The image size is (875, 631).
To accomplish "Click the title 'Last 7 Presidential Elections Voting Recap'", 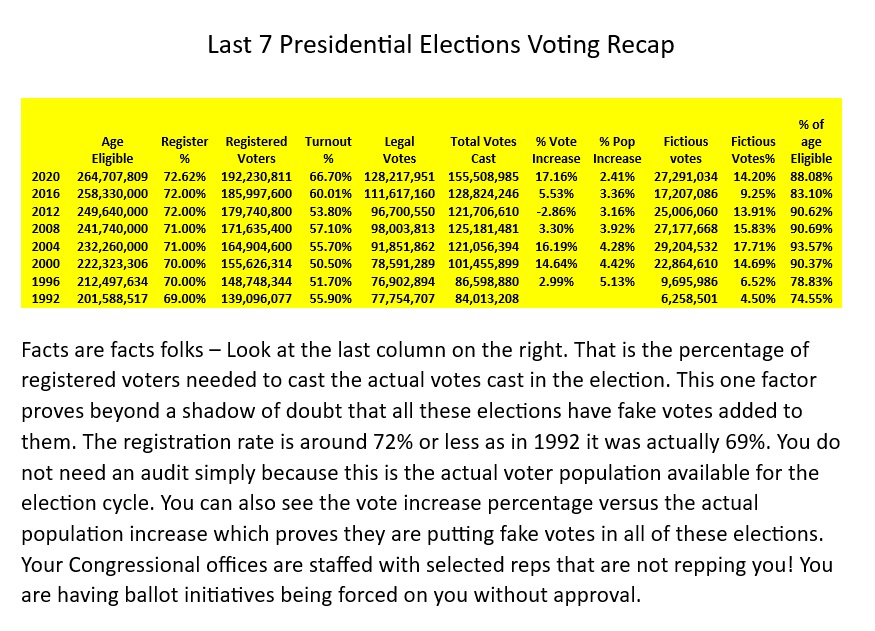I will pos(440,45).
